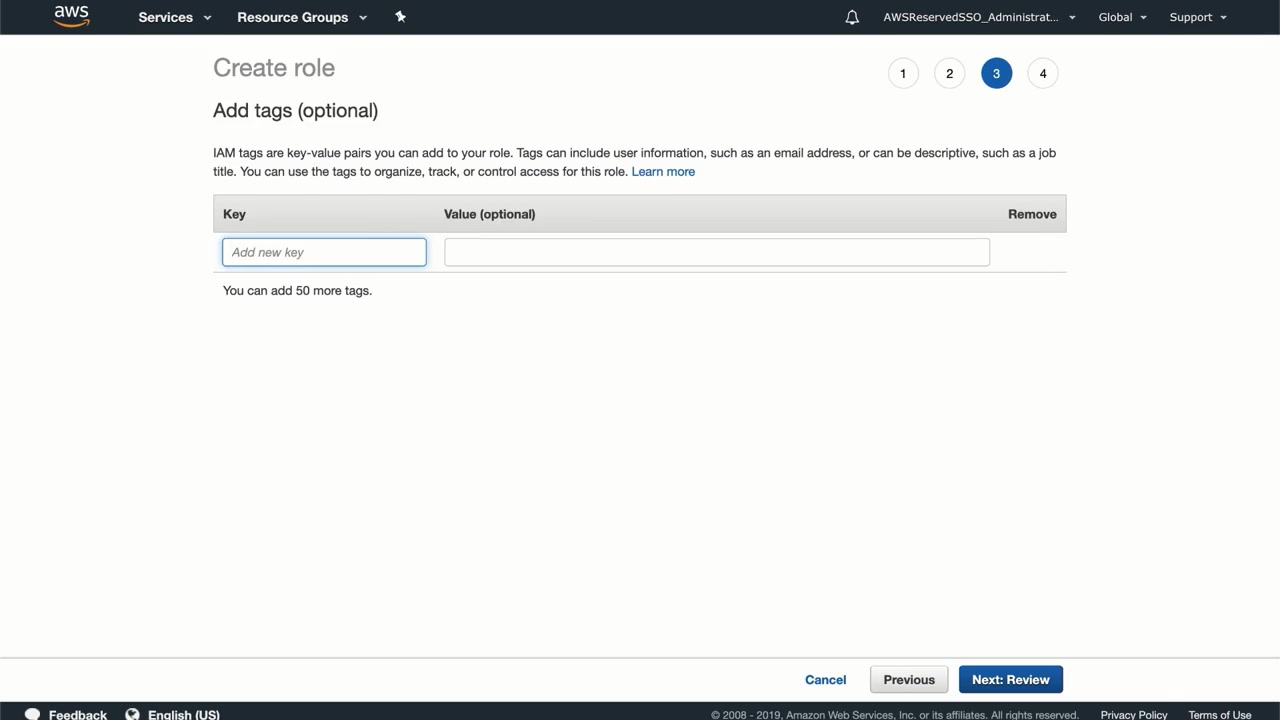
Task: Click the tag Value input field
Action: 716,252
